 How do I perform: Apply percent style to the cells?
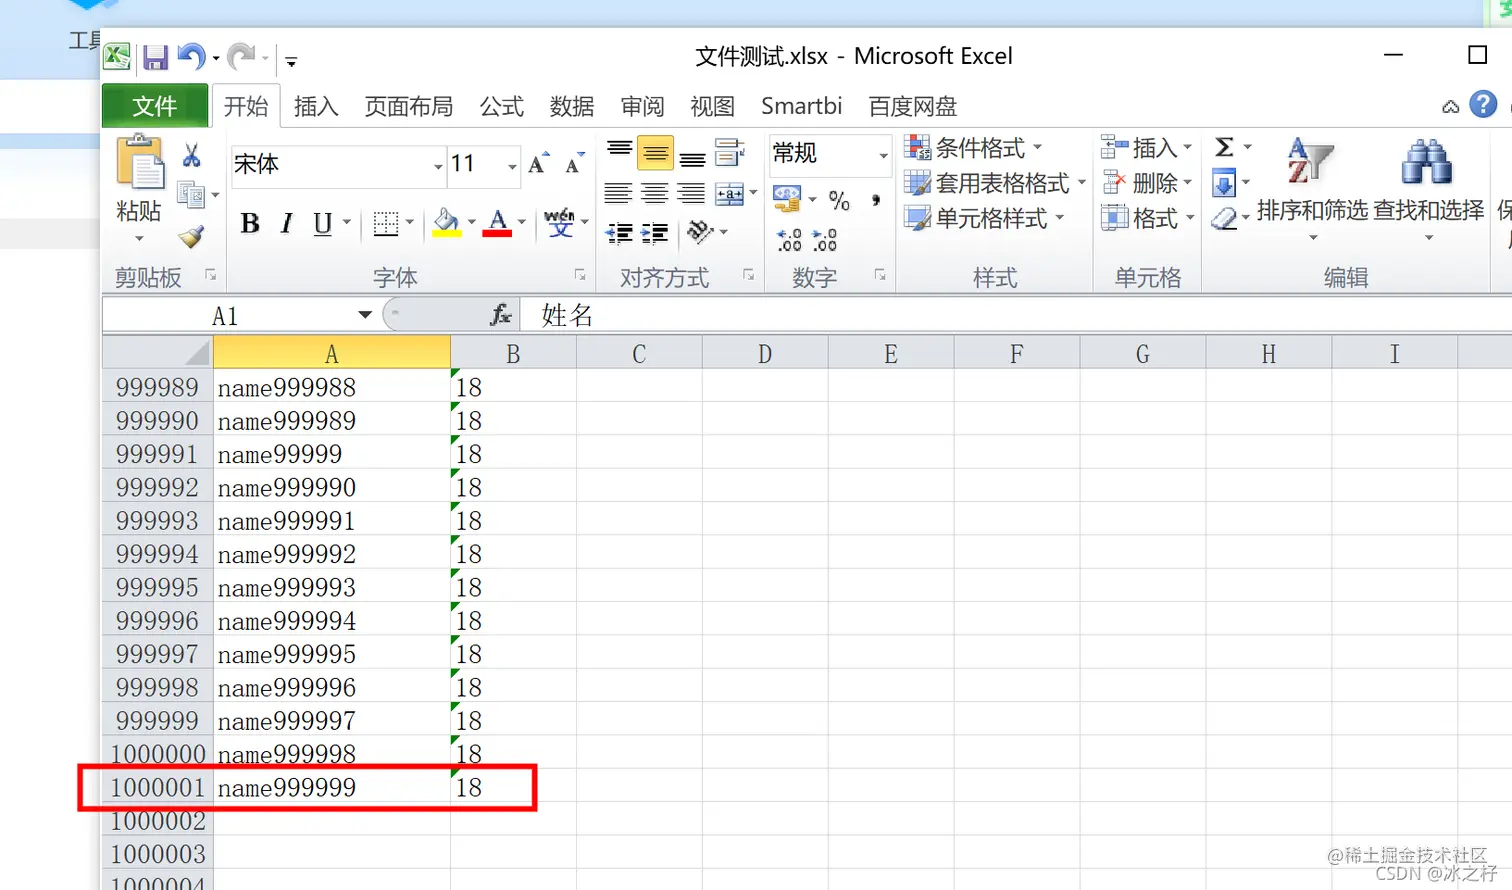pos(839,200)
